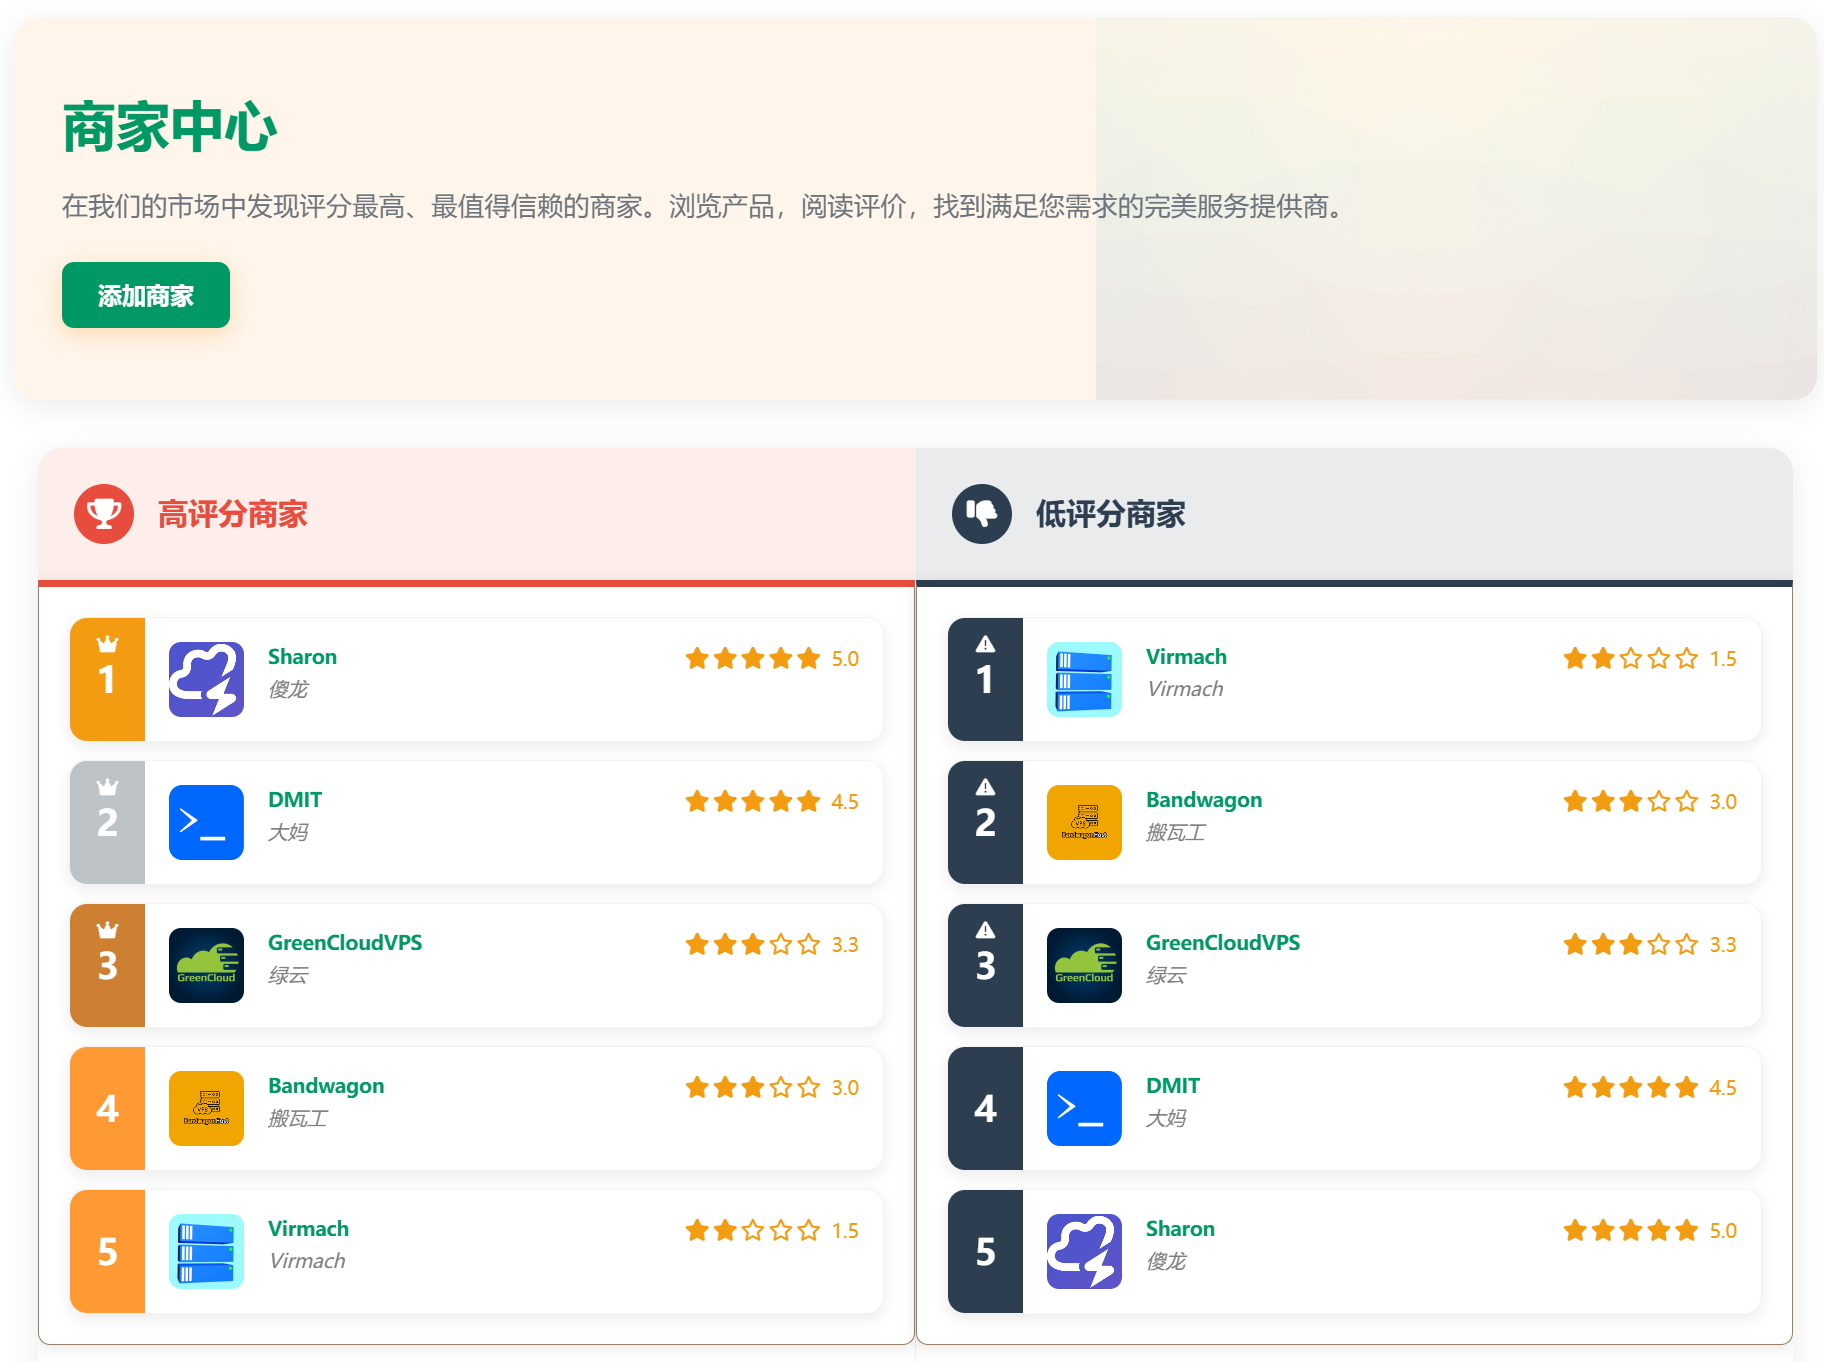Viewport: 1824px width, 1362px height.
Task: Click Virmach's 1.5 star rating in low-rated list
Action: coord(1650,658)
